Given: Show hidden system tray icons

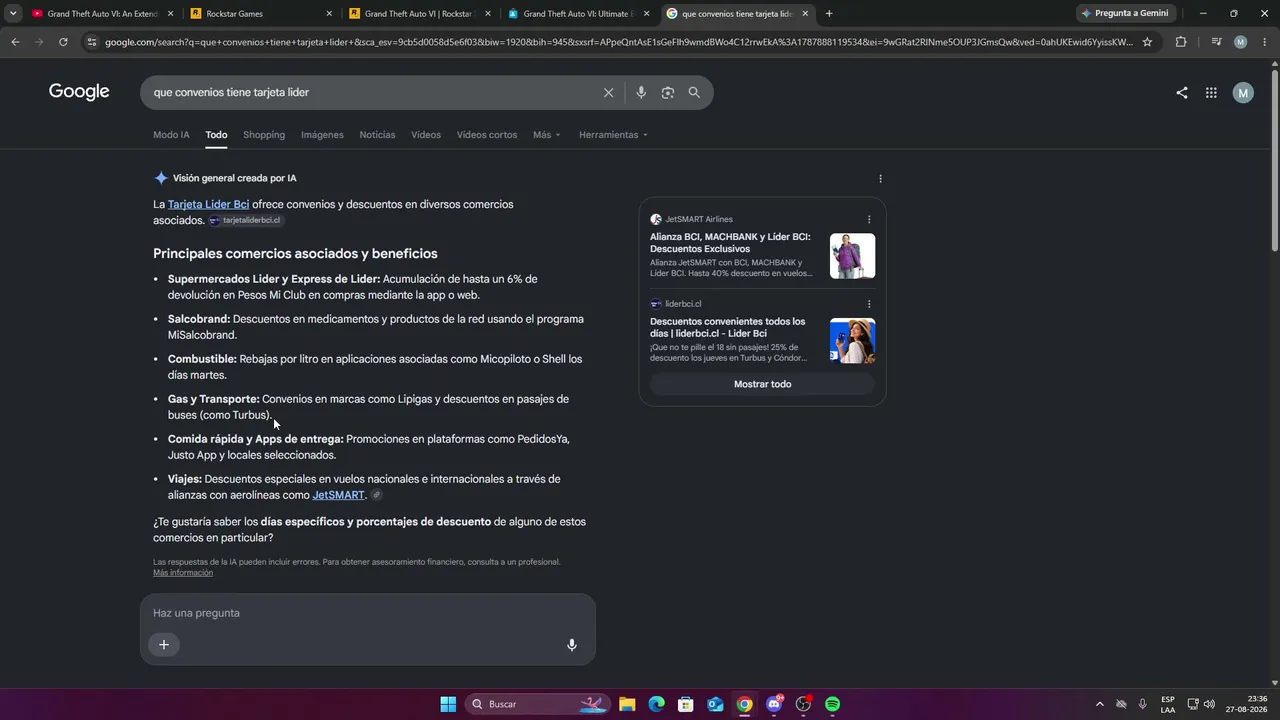Looking at the screenshot, I should pyautogui.click(x=1099, y=704).
